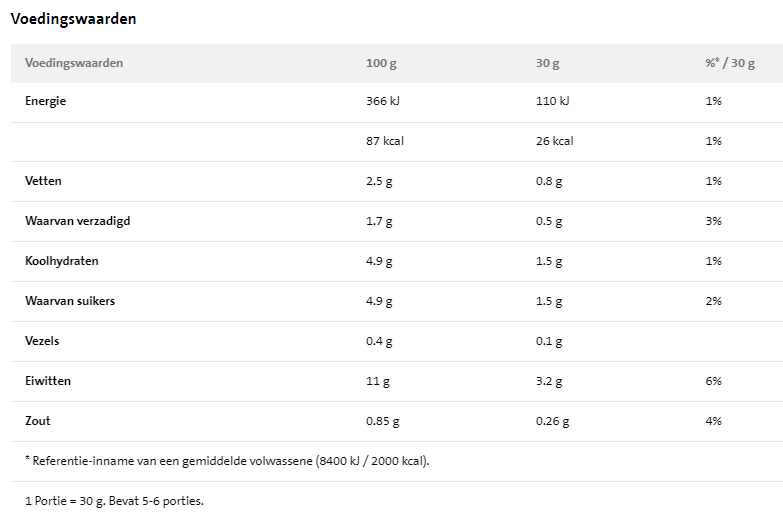
Task: Click the 0.85 g salt value
Action: (x=383, y=421)
